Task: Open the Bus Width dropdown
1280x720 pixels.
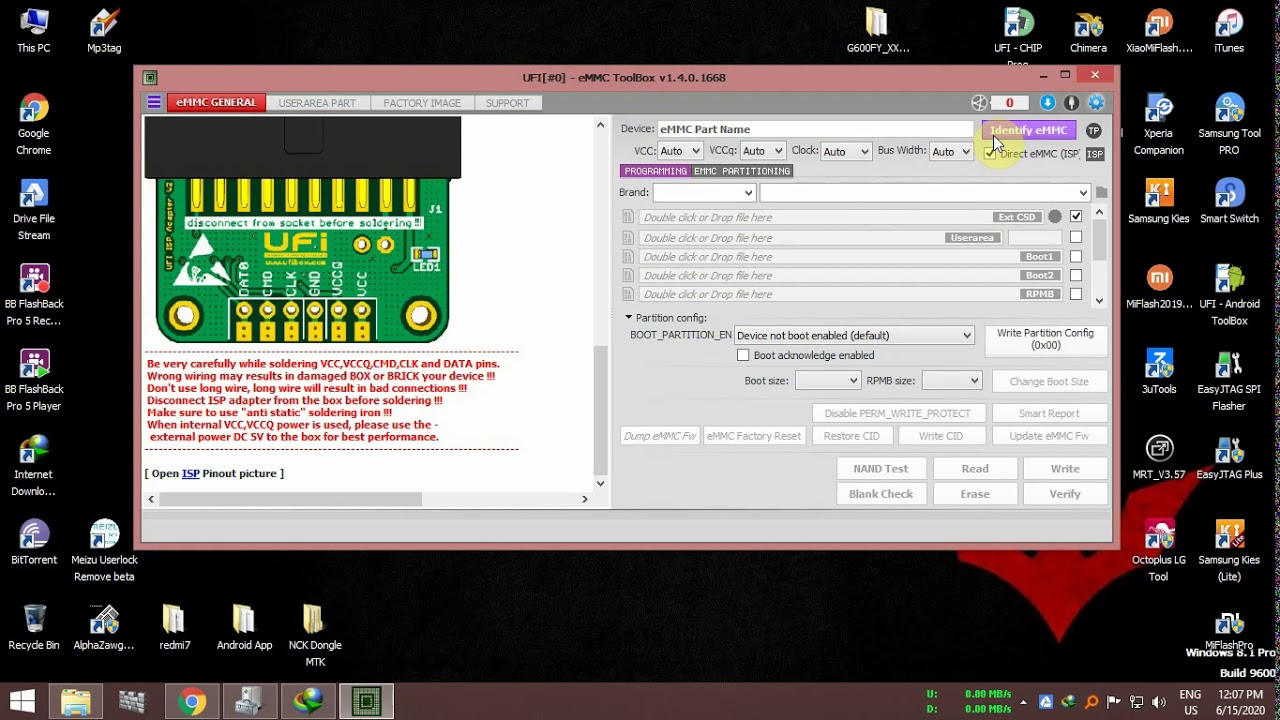Action: (951, 151)
